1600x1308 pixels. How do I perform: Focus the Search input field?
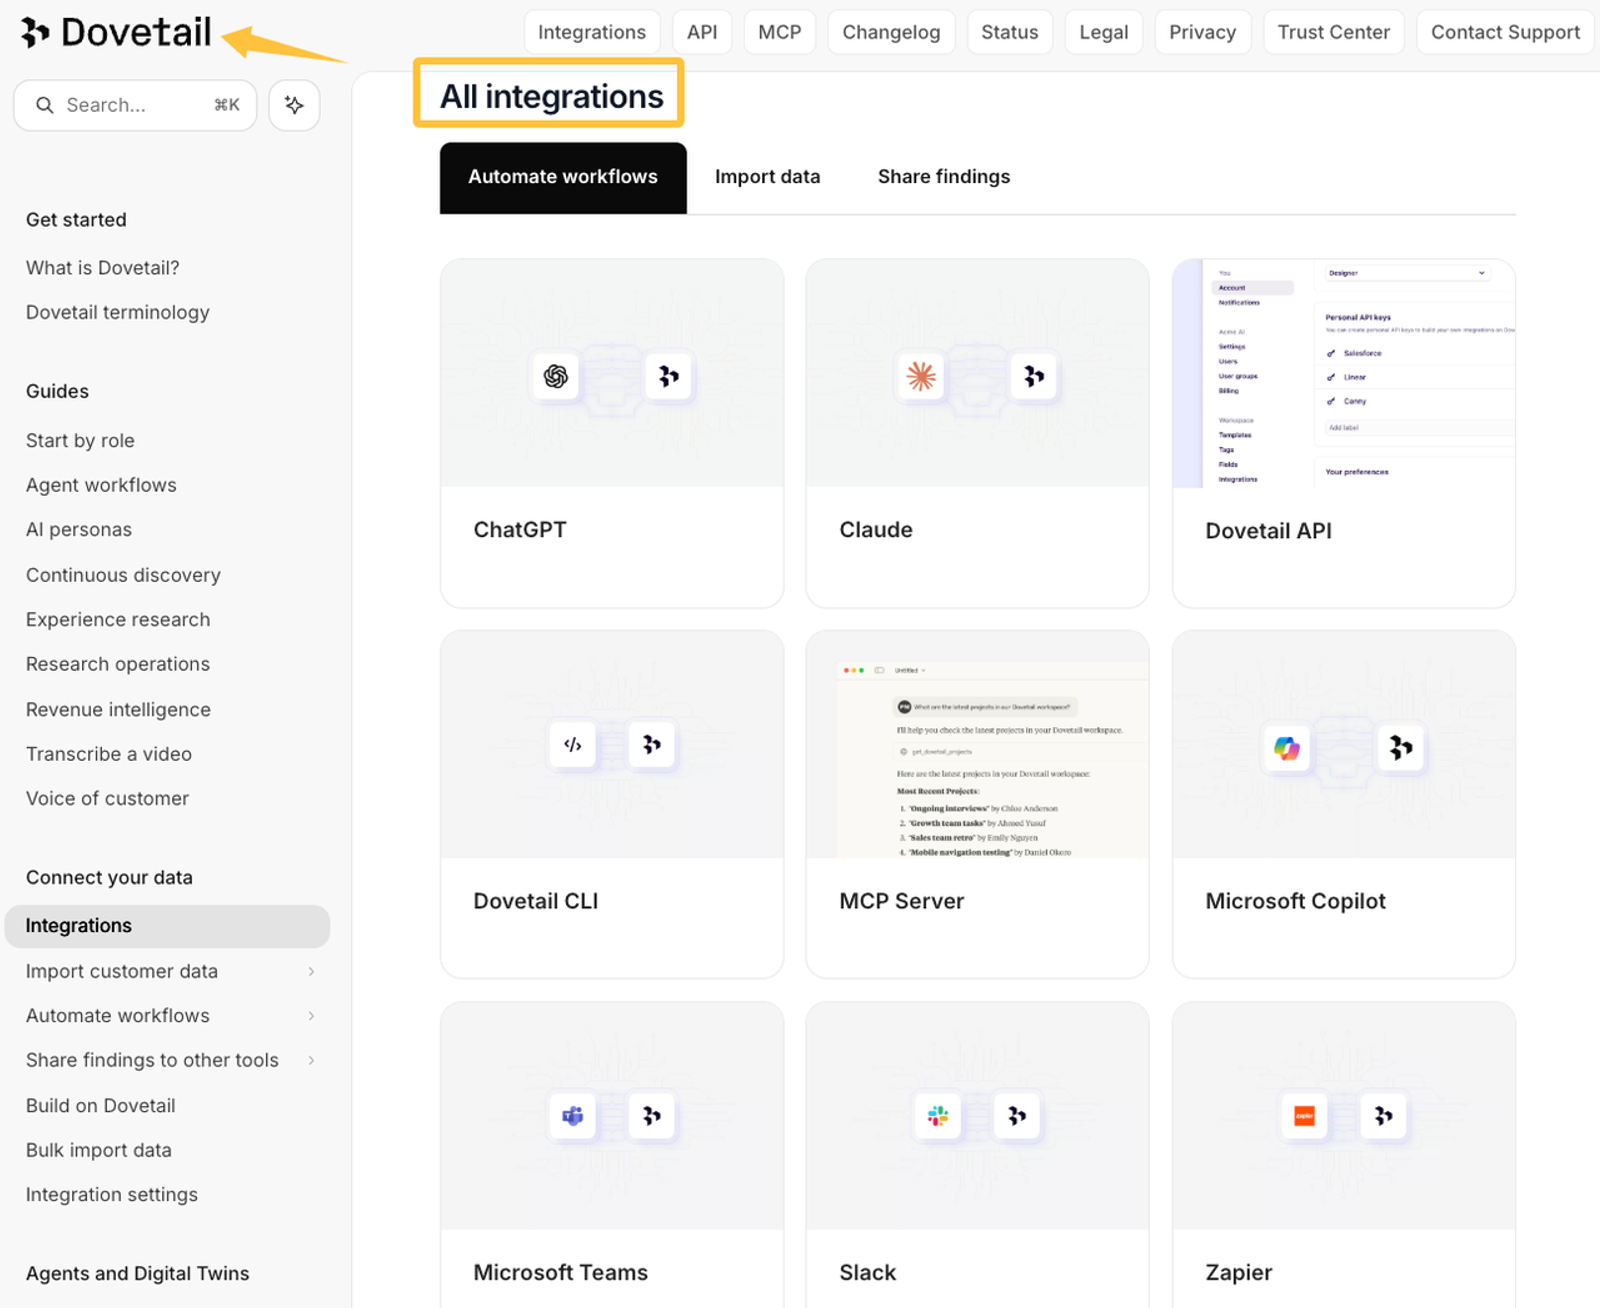135,105
